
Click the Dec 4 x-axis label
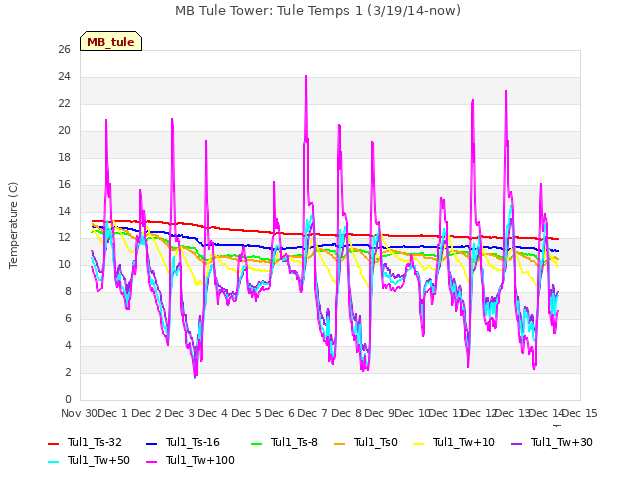[x=213, y=413]
